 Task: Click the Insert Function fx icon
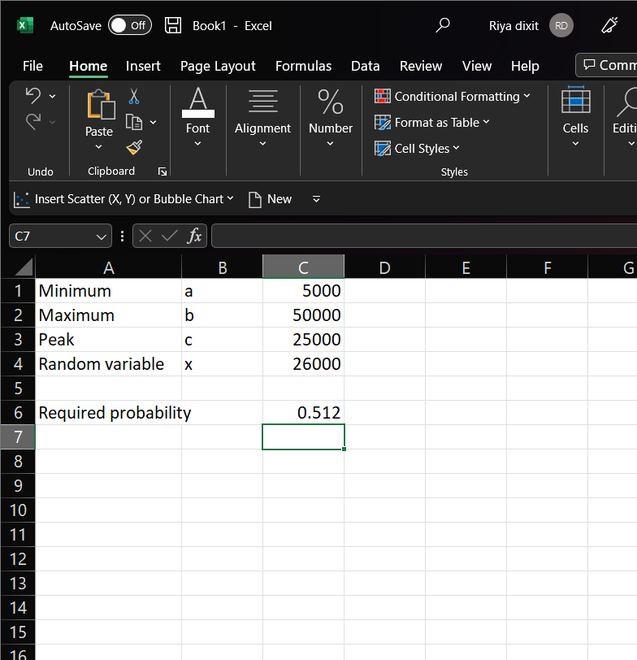pyautogui.click(x=195, y=236)
